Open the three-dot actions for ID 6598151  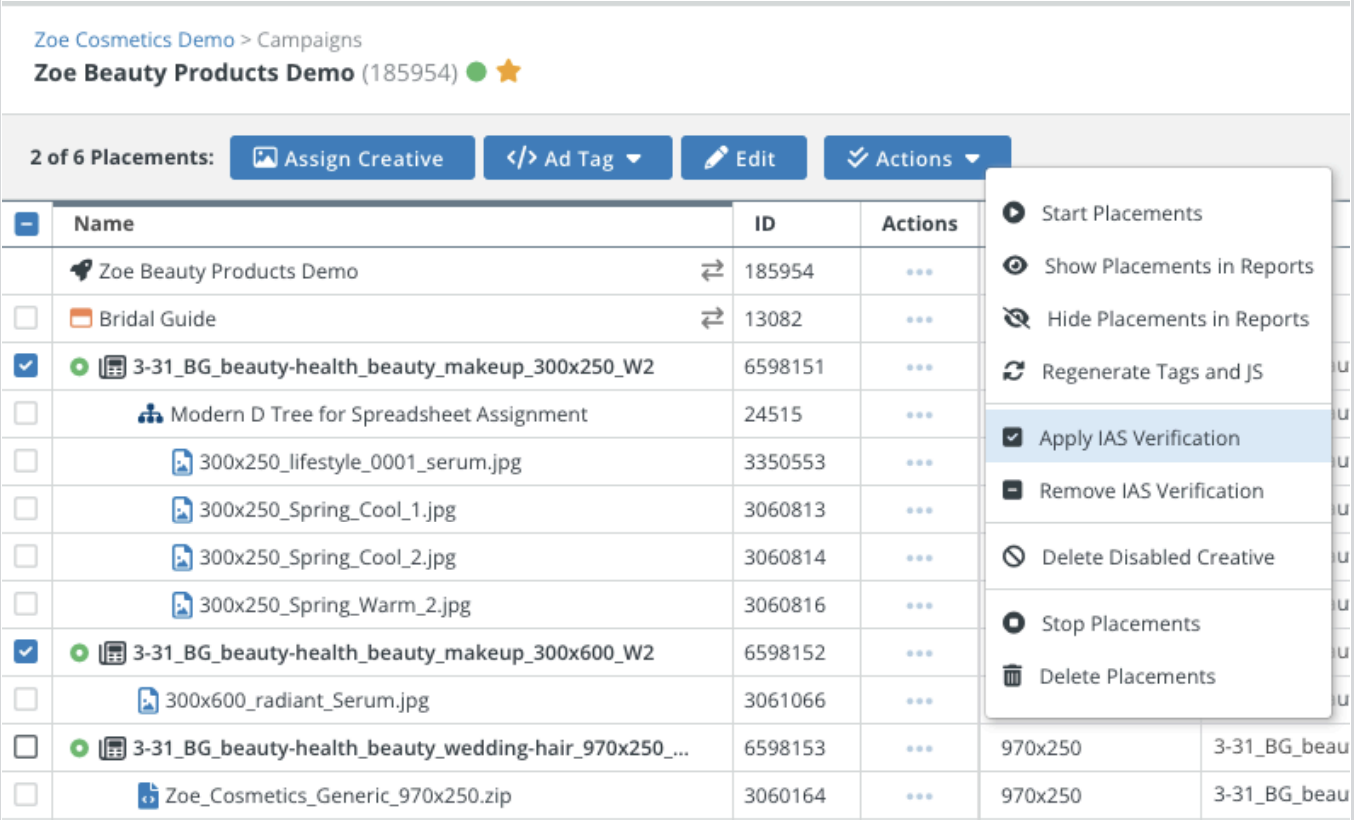(x=919, y=368)
